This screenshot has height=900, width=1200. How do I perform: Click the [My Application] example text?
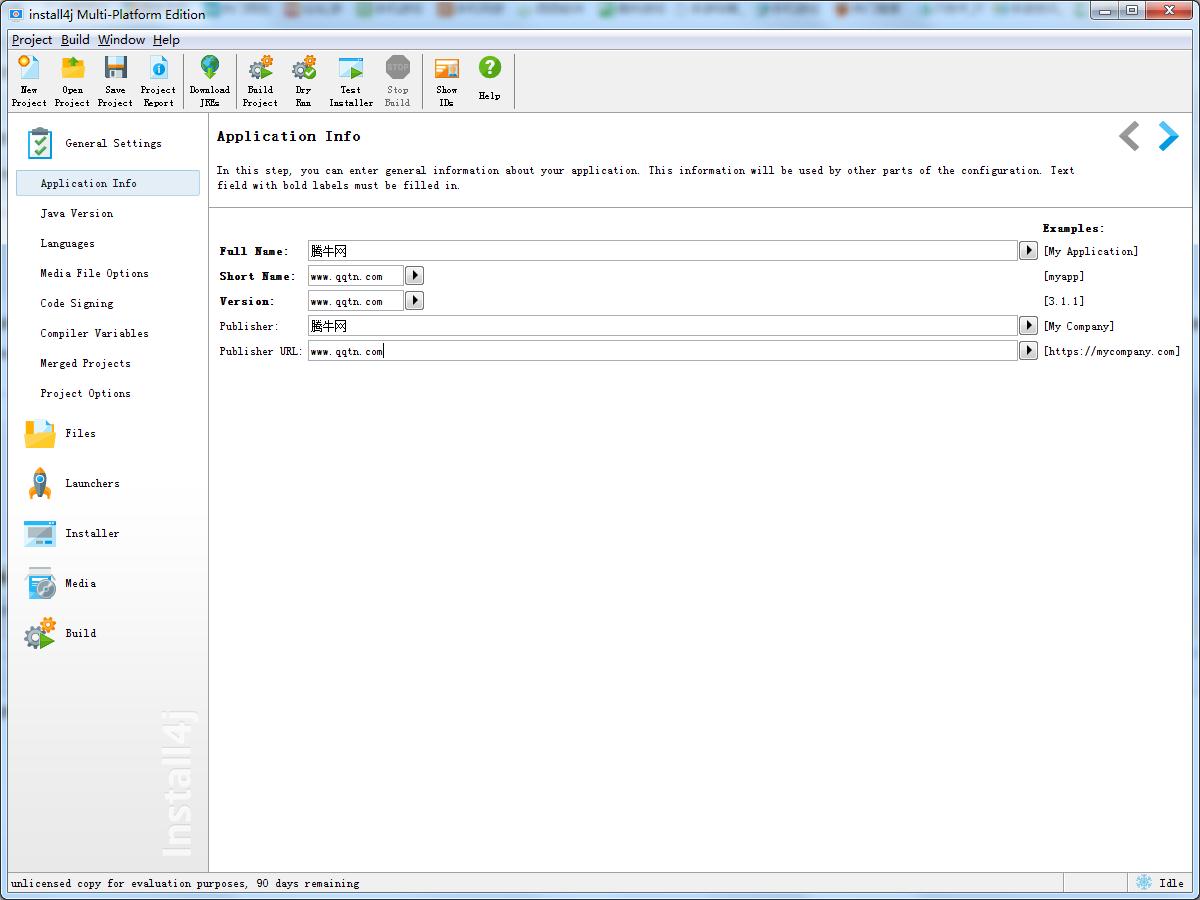pos(1091,251)
